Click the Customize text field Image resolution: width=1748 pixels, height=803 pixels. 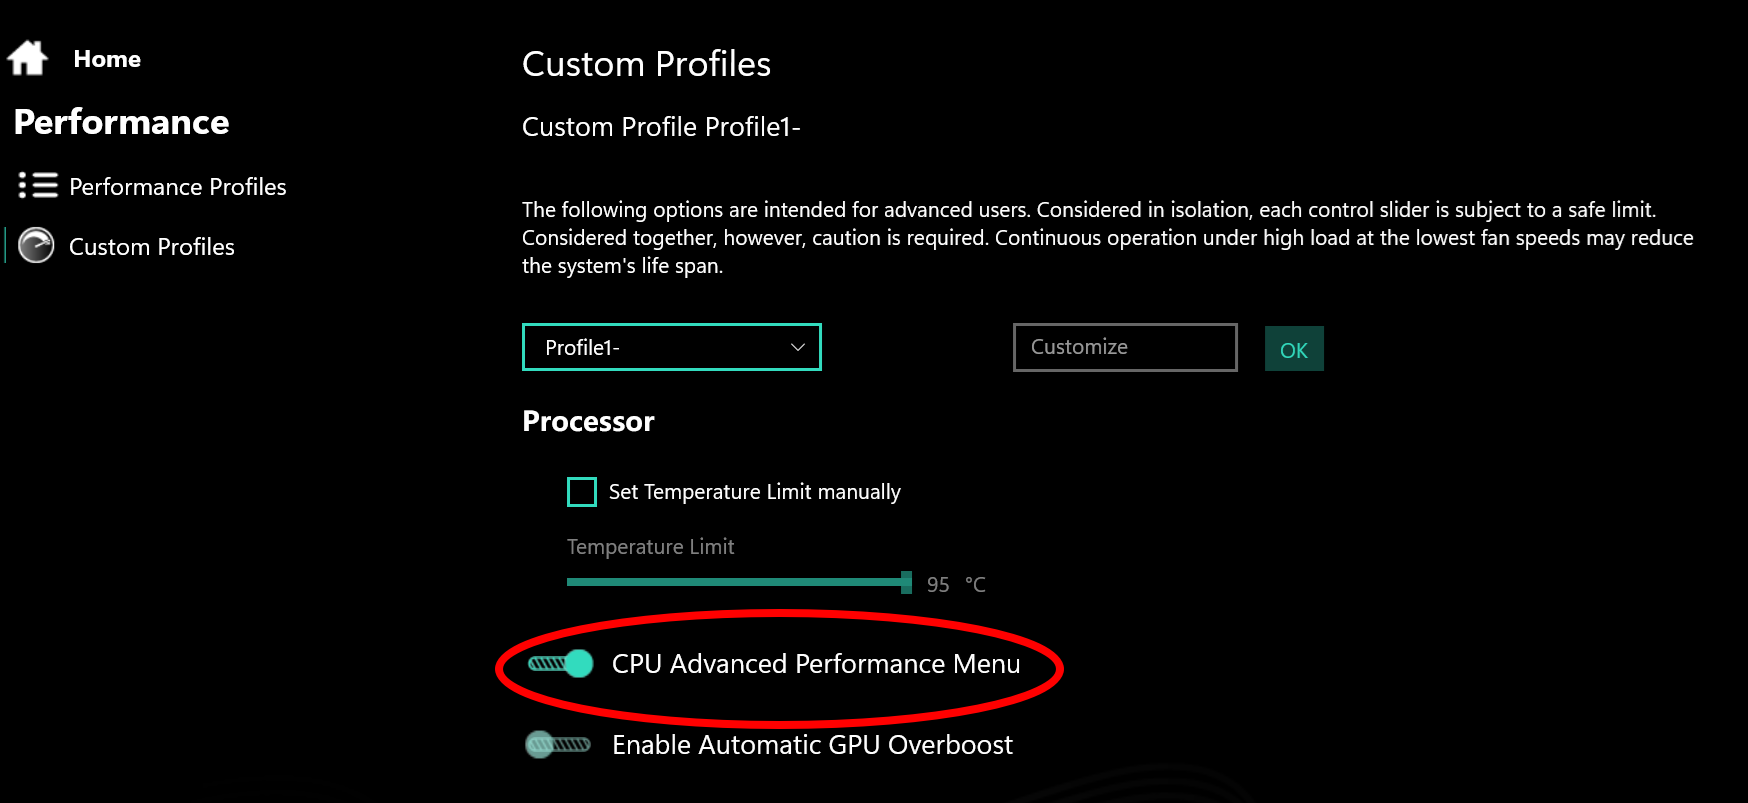1124,347
